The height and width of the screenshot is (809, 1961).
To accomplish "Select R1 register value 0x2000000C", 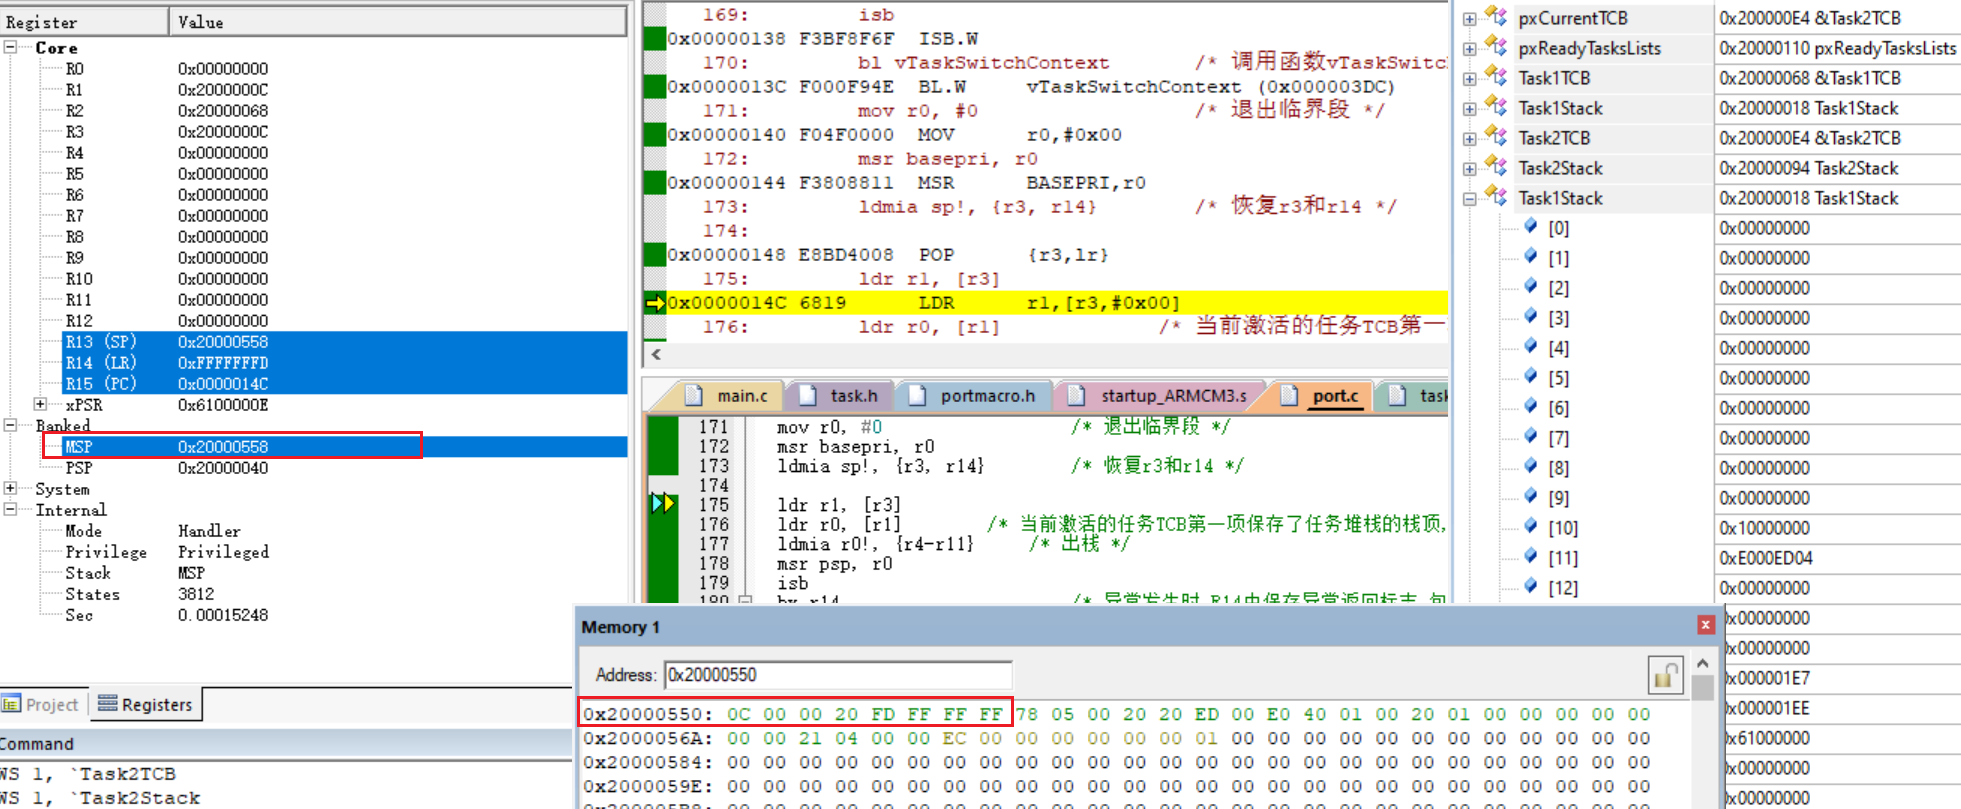I will click(x=223, y=89).
